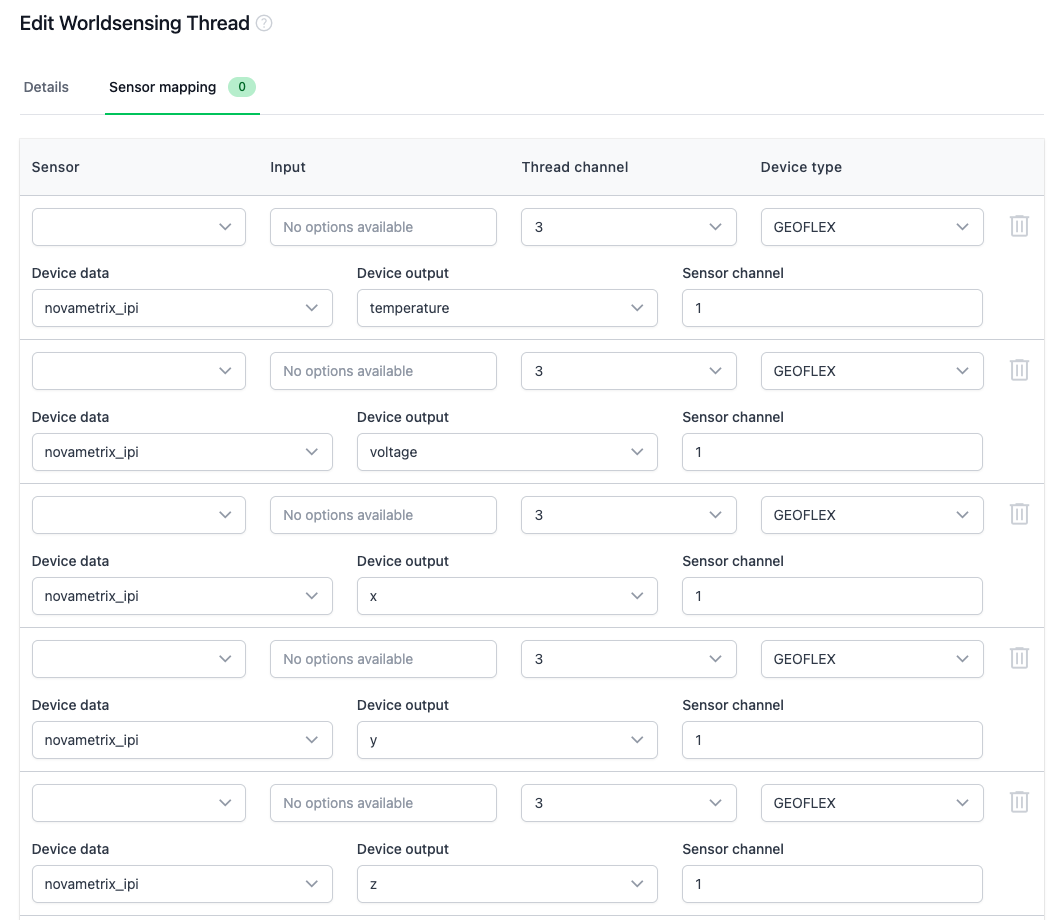Switch to the Details tab
This screenshot has height=920, width=1059.
[x=46, y=87]
